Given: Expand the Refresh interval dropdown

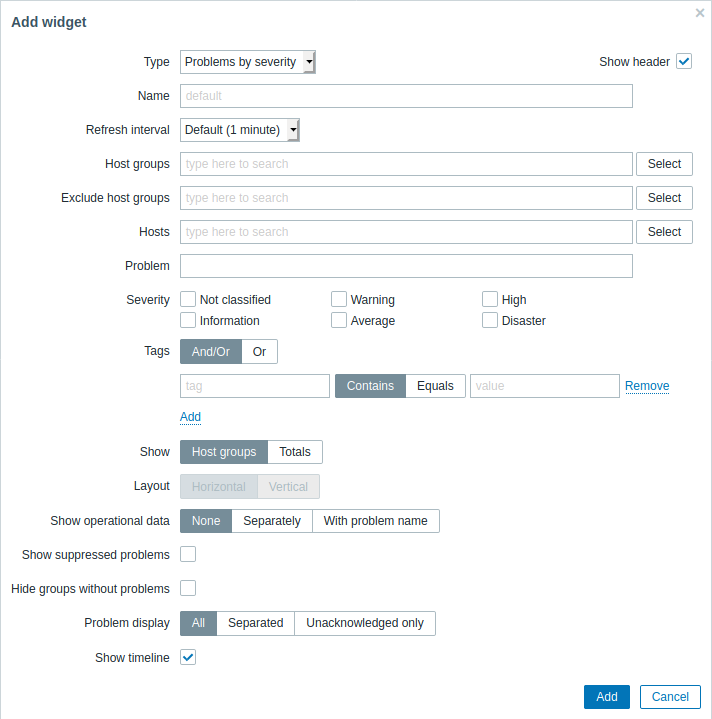Looking at the screenshot, I should (240, 130).
